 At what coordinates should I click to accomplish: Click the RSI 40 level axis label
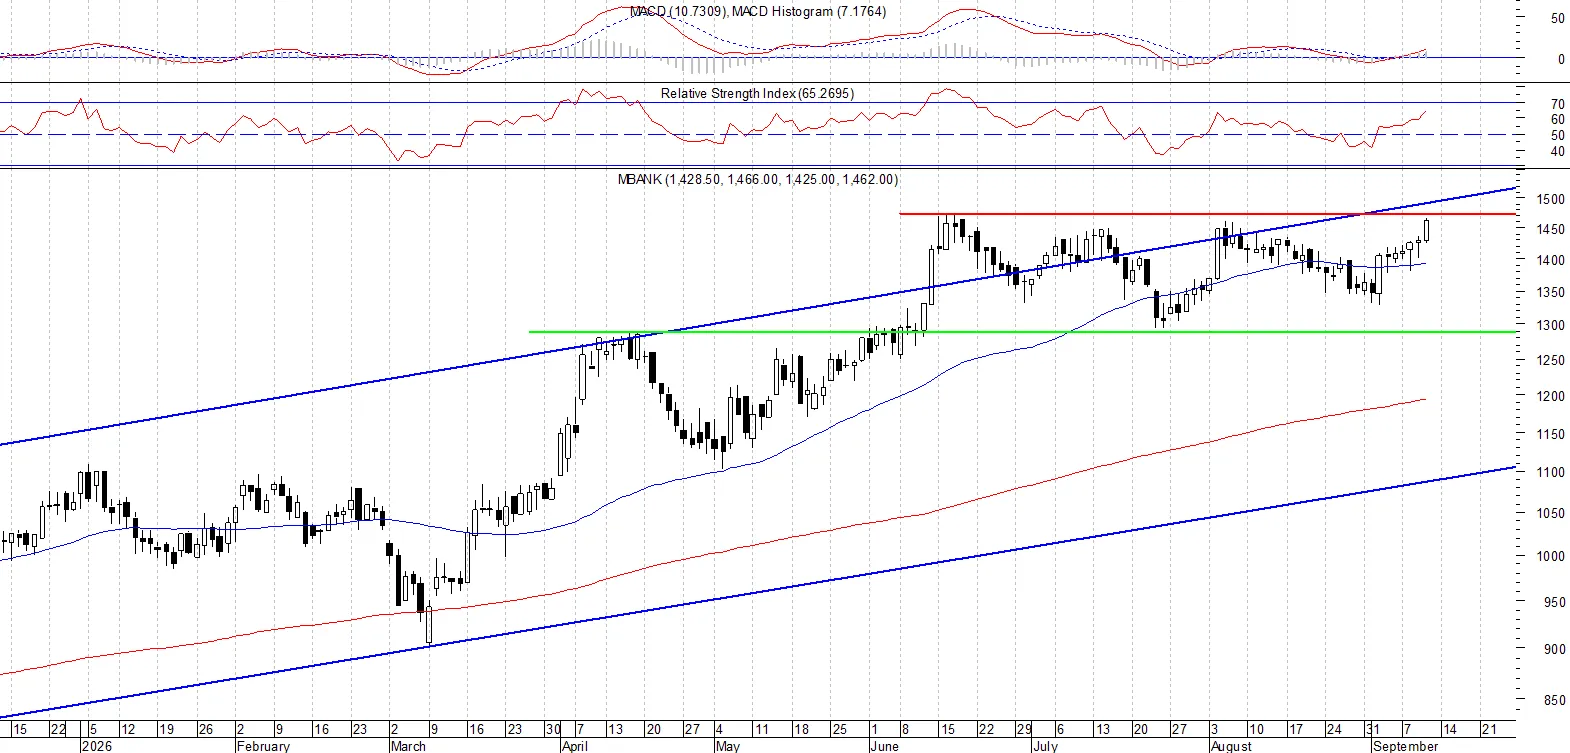pyautogui.click(x=1557, y=152)
